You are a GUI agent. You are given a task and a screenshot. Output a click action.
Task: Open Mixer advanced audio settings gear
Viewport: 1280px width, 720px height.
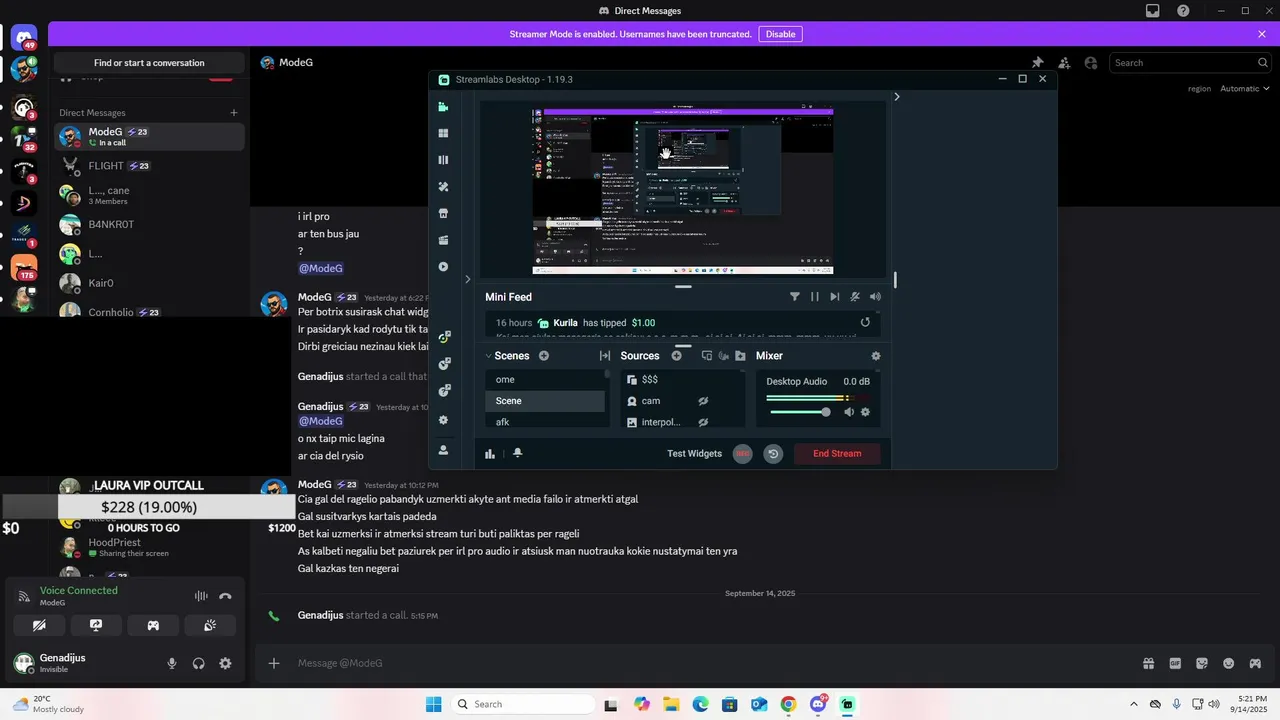(x=876, y=356)
